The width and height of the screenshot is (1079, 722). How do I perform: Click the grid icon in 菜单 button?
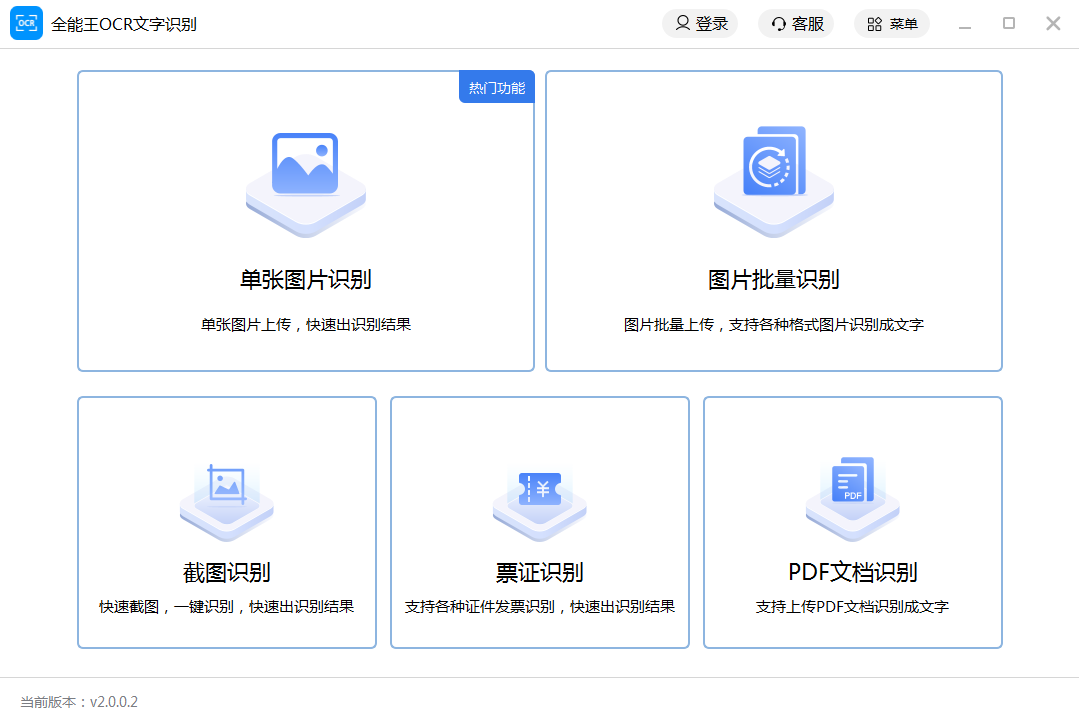[x=874, y=24]
